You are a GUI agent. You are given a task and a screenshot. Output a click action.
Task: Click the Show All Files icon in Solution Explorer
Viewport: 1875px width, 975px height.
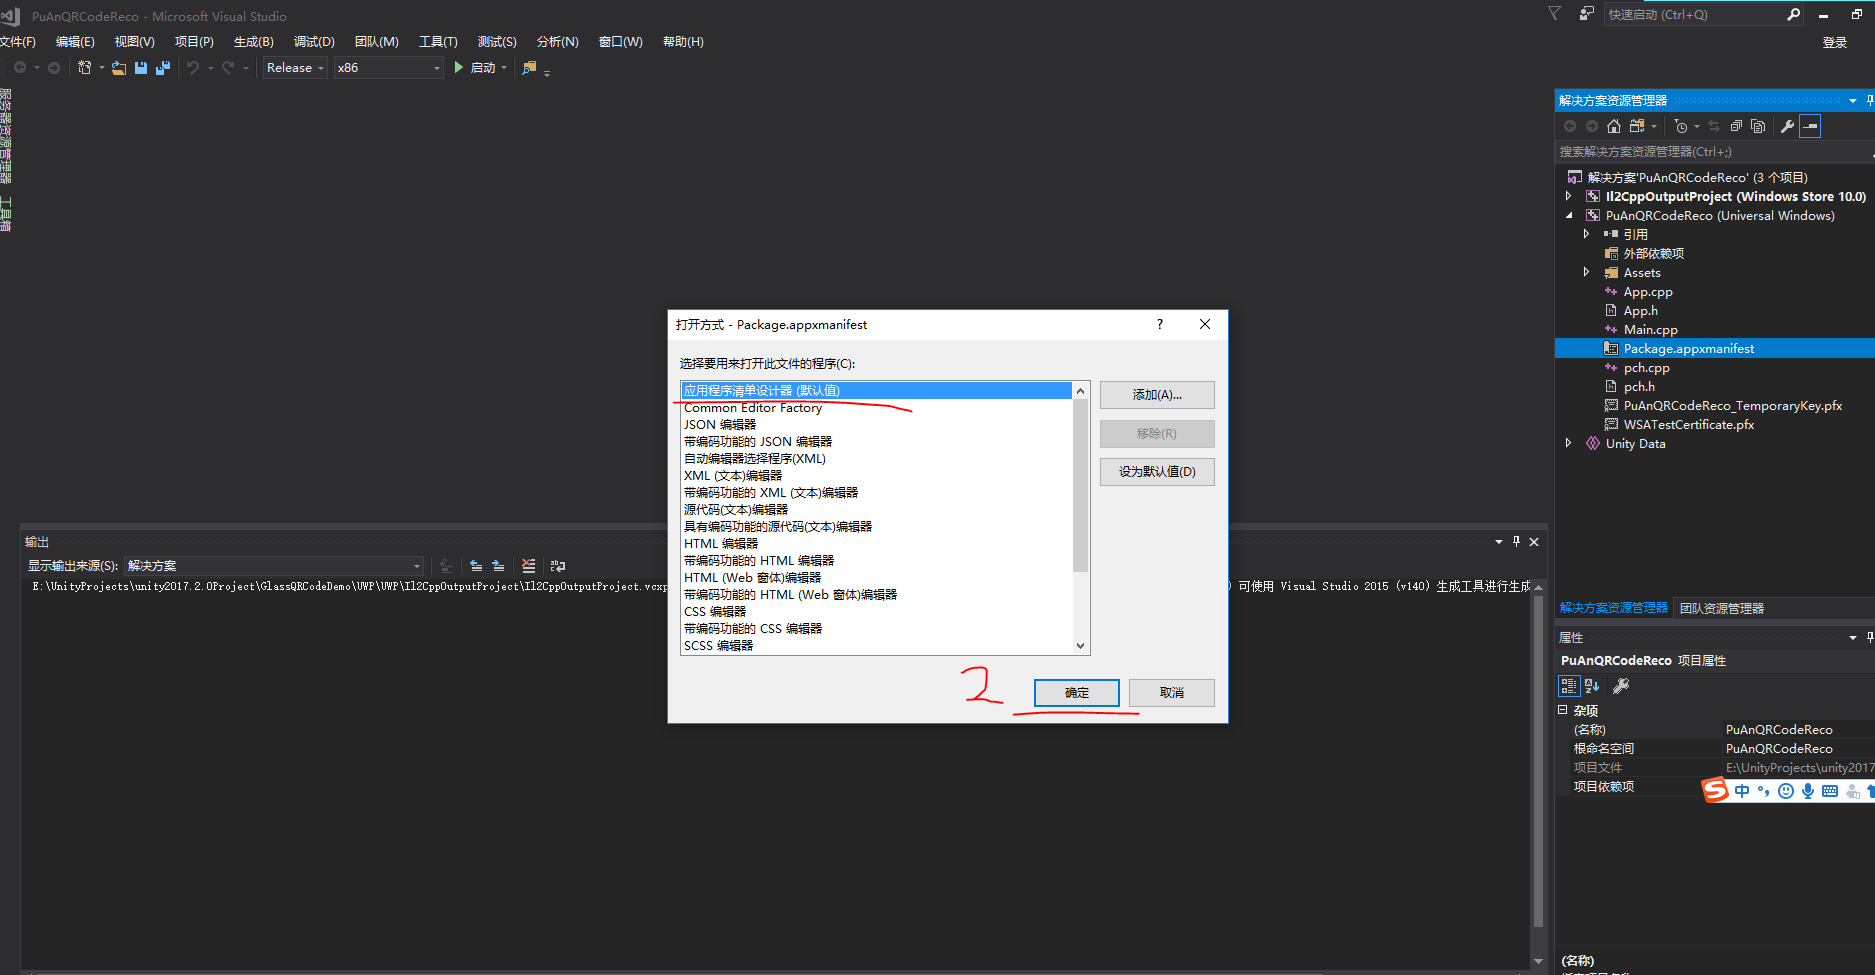click(1758, 126)
